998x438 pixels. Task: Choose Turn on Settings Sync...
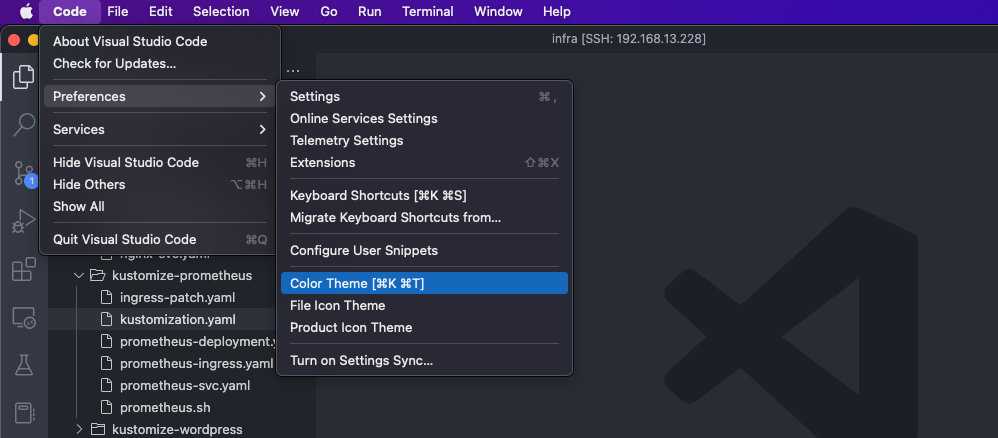click(424, 360)
